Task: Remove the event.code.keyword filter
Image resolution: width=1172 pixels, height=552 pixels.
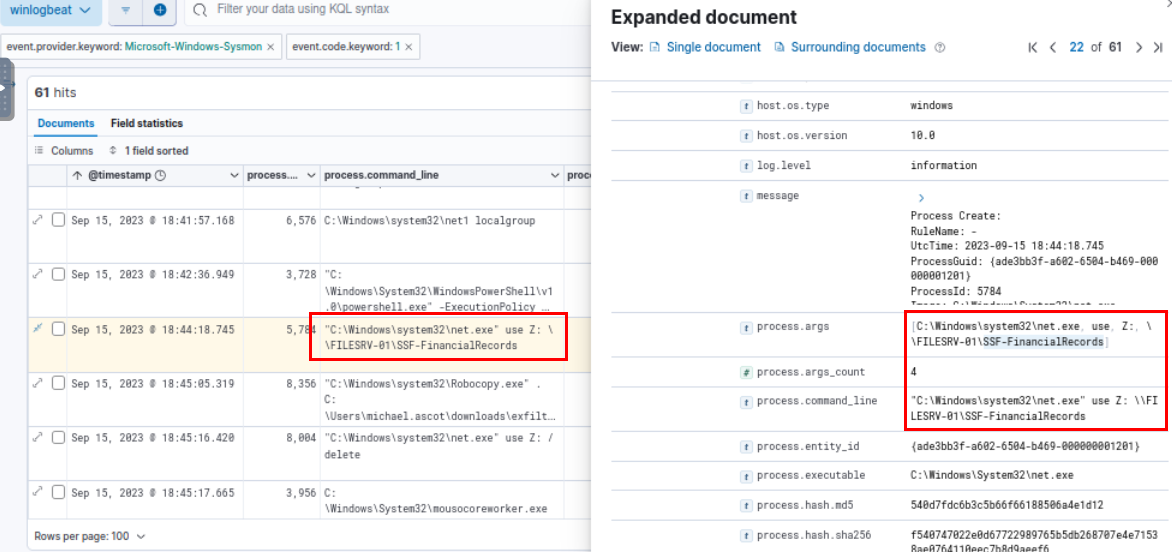Action: (408, 47)
